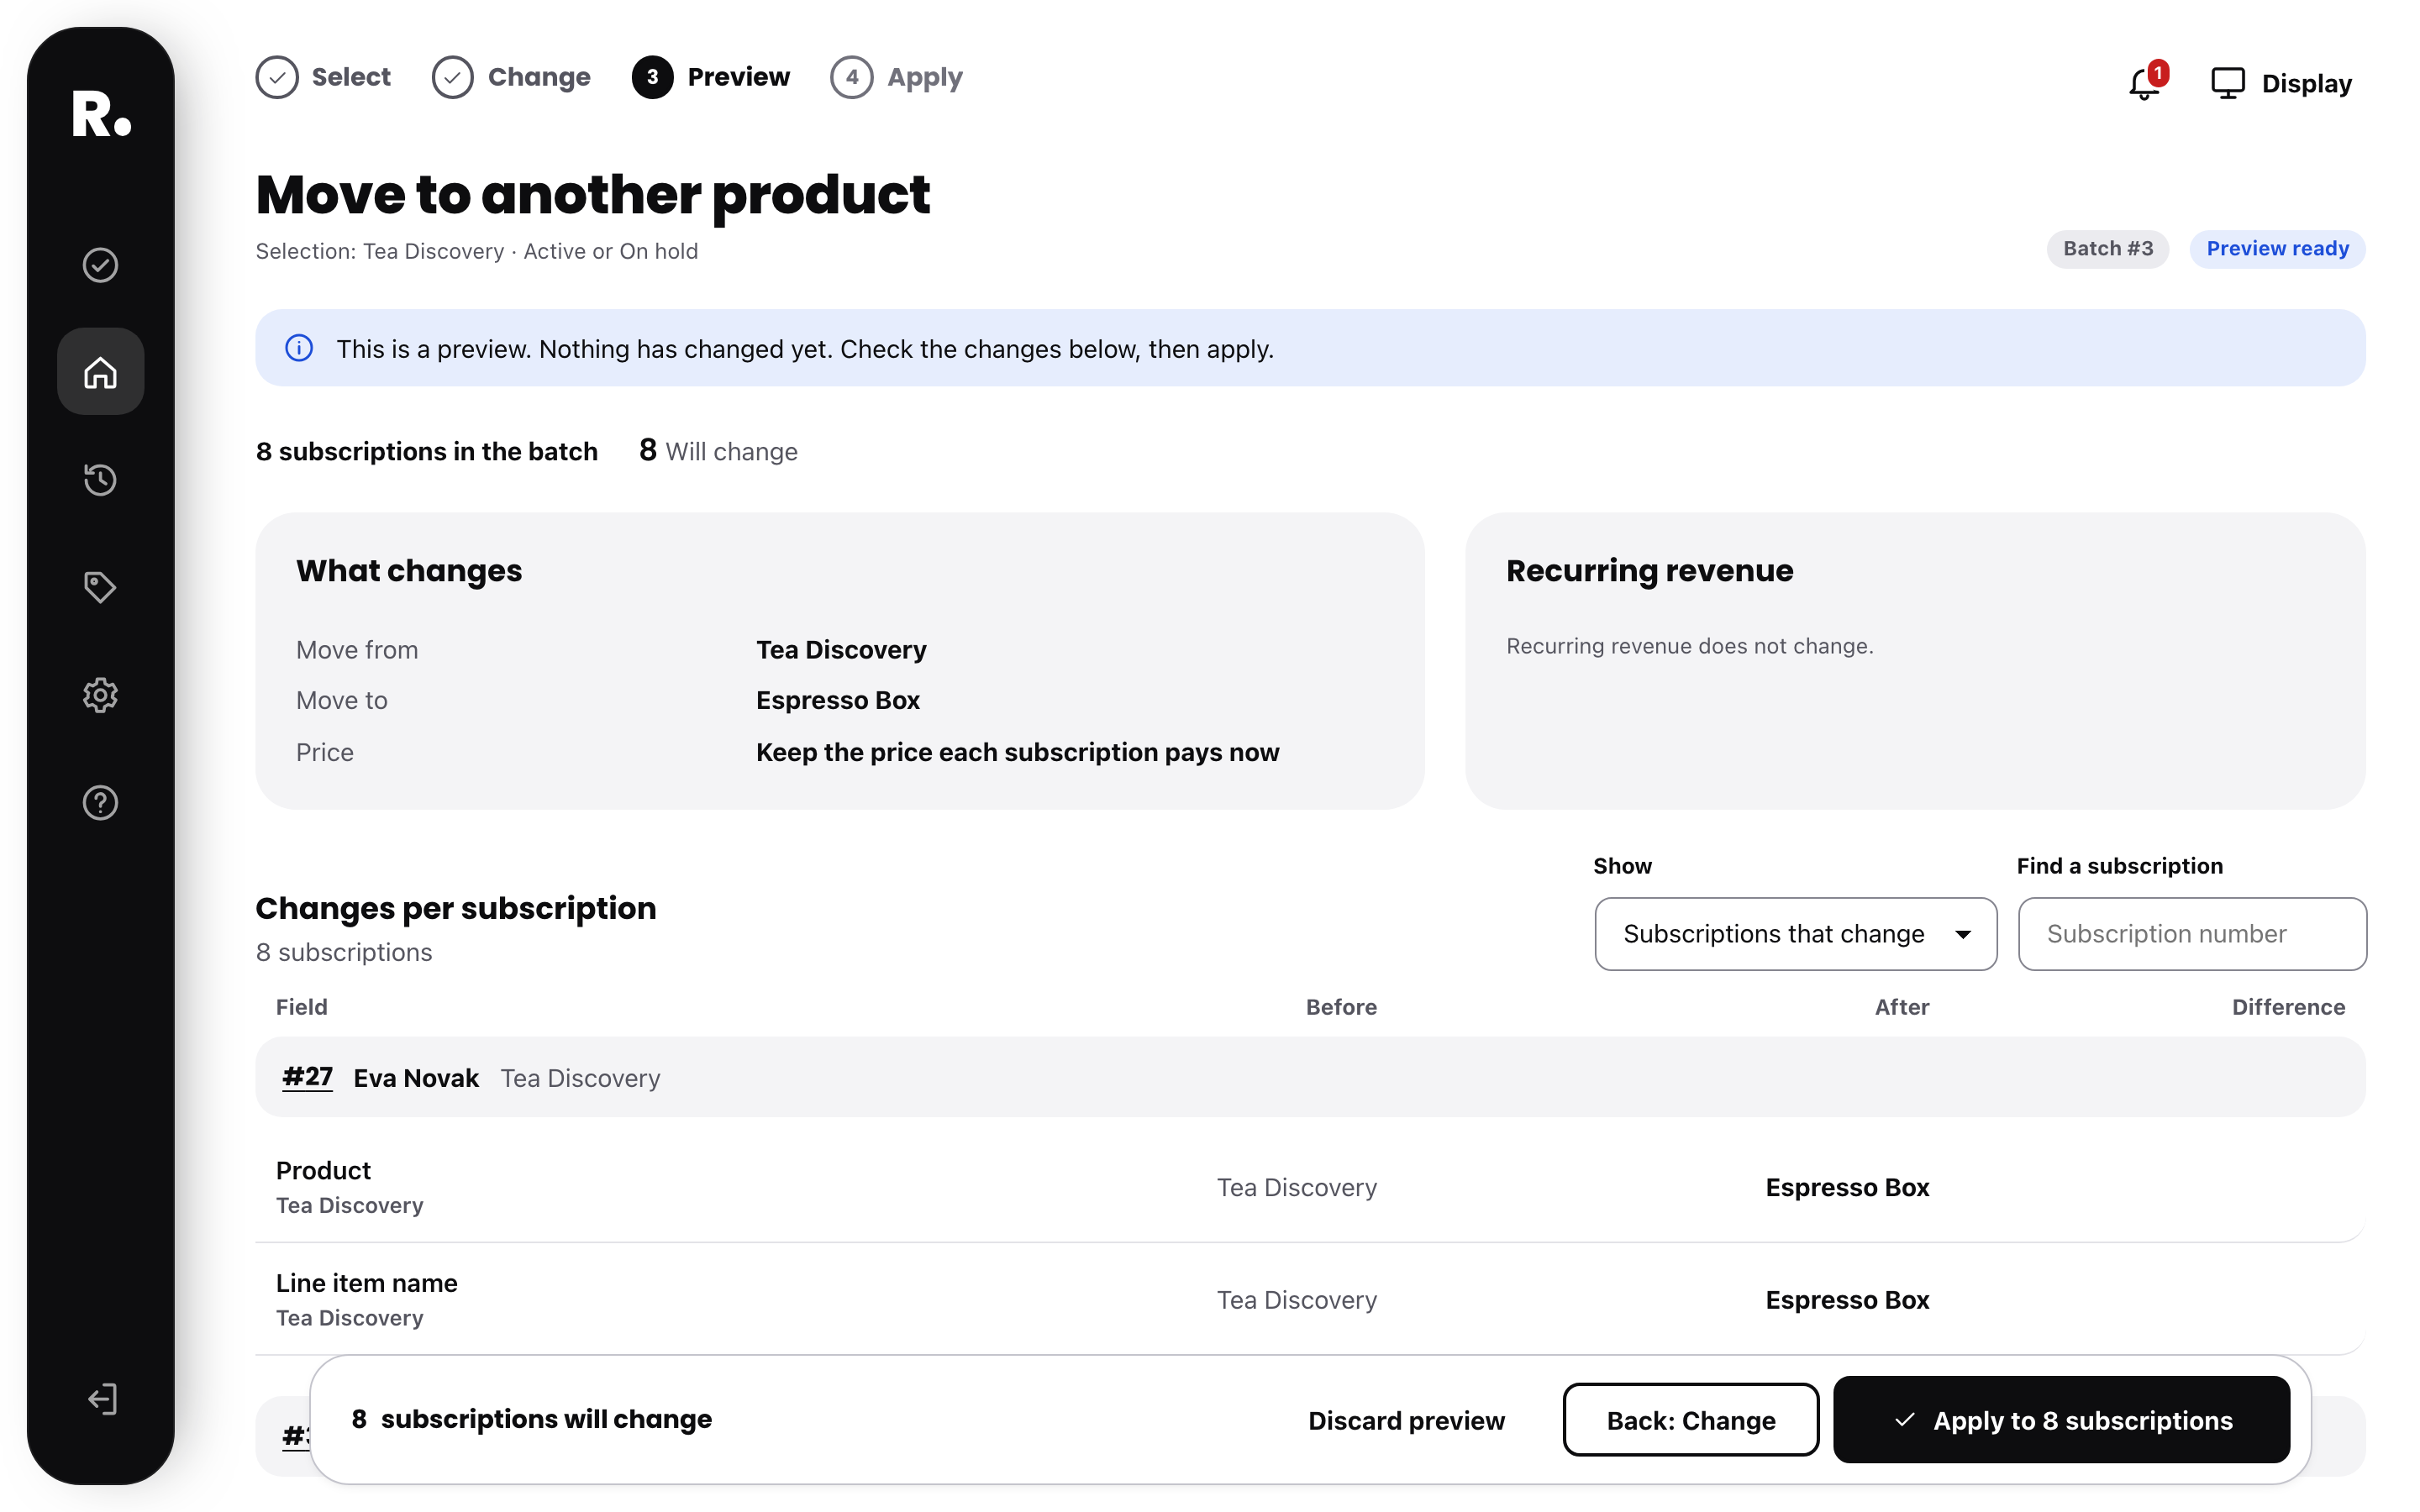The height and width of the screenshot is (1512, 2420).
Task: Open the help question mark icon
Action: (100, 802)
